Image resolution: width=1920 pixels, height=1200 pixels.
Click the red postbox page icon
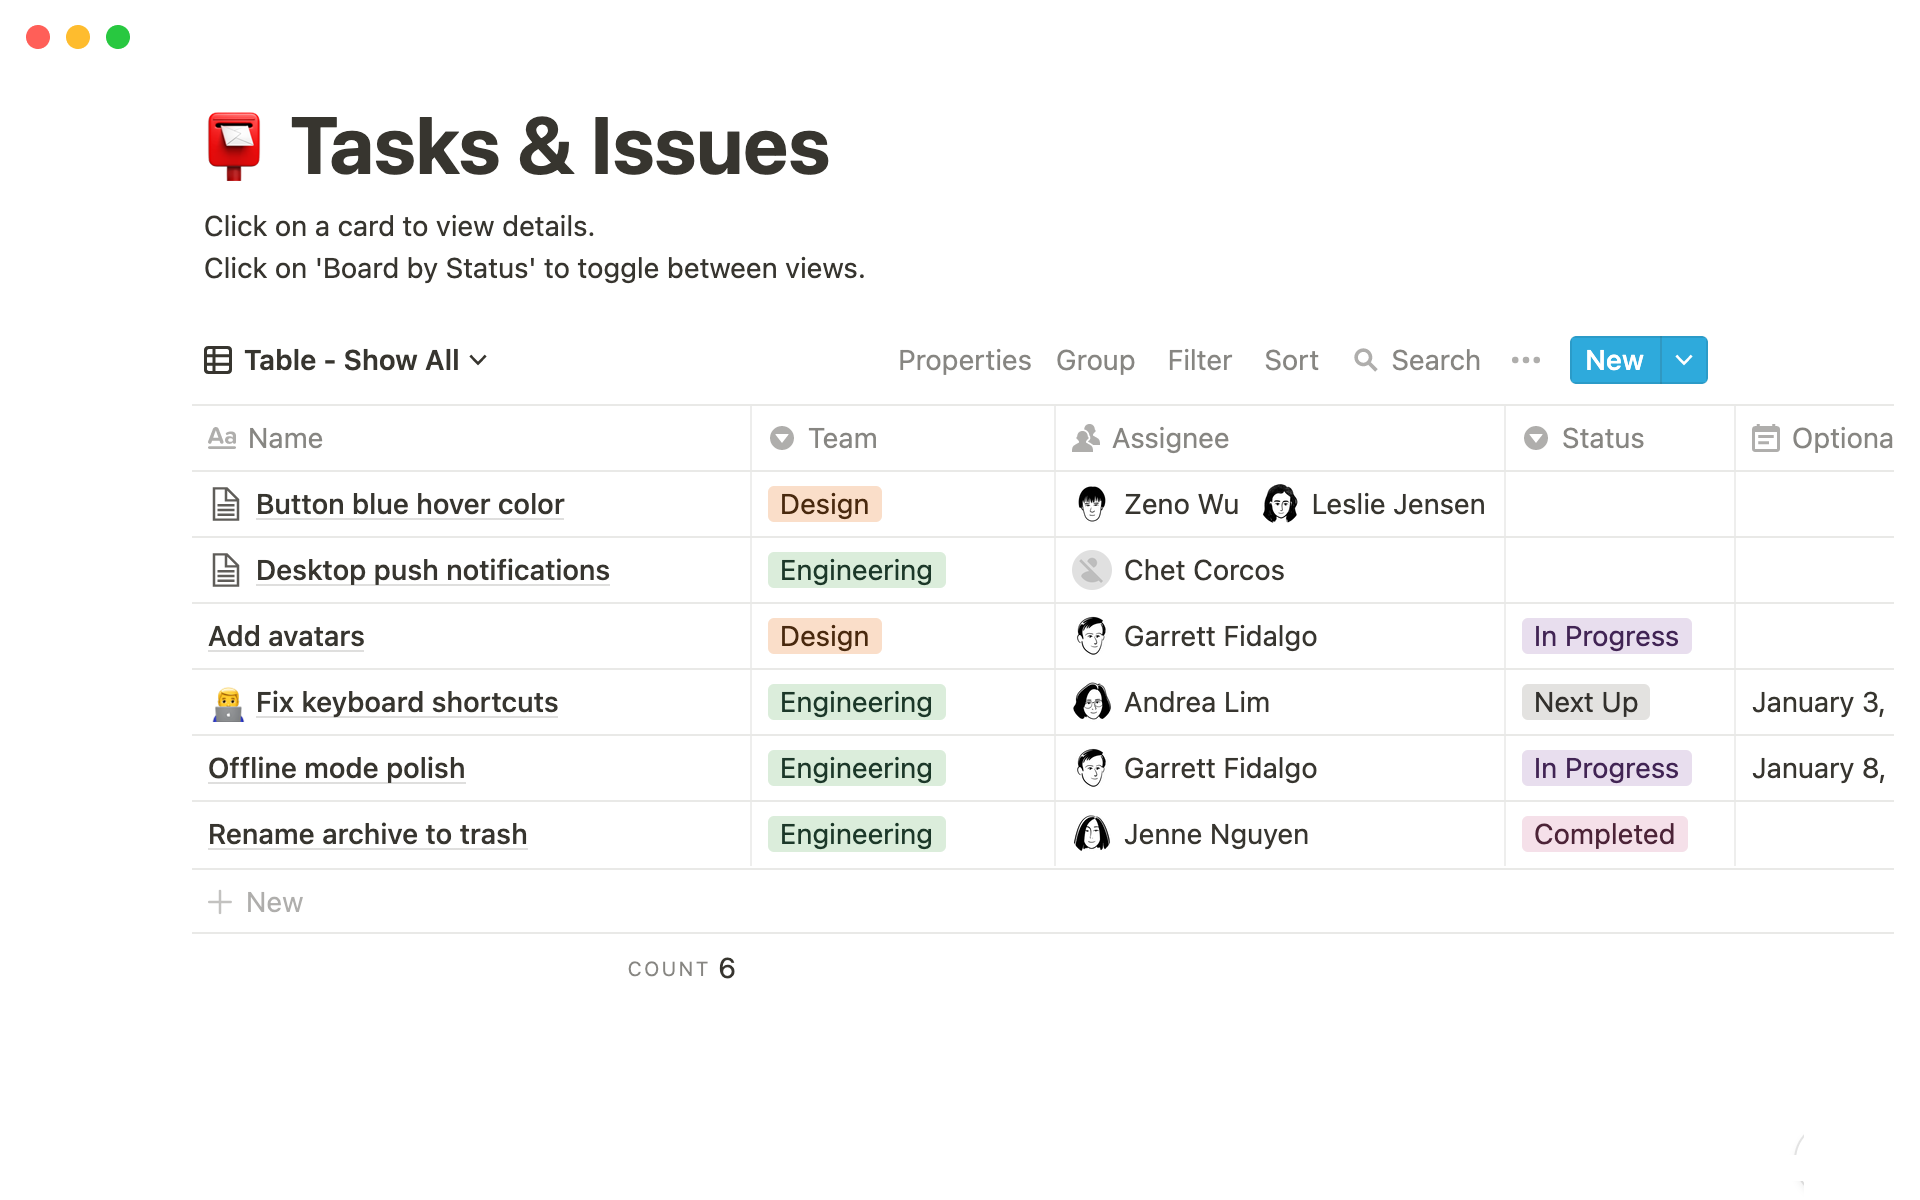[x=234, y=146]
